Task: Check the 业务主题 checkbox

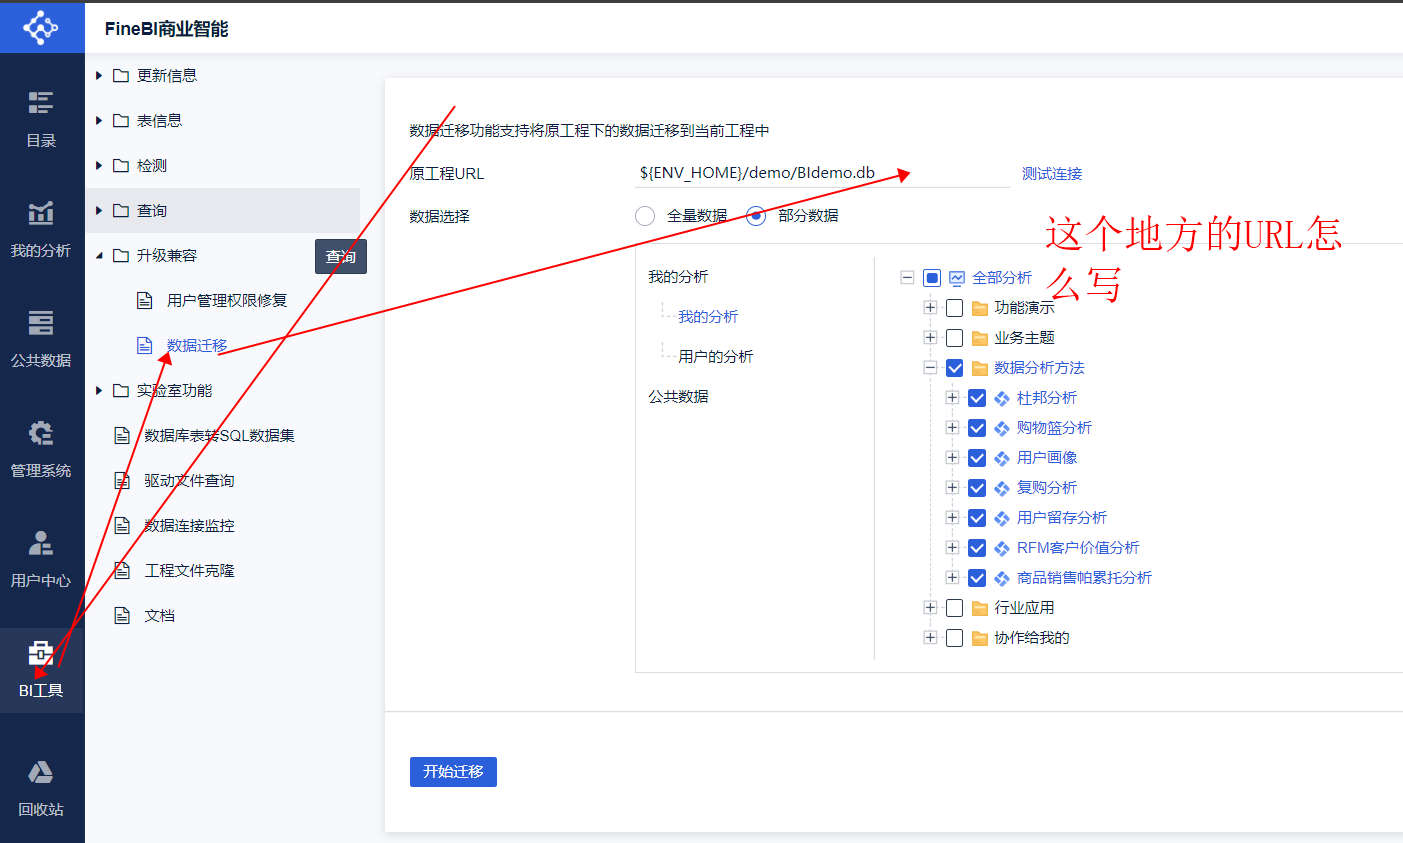Action: 954,338
